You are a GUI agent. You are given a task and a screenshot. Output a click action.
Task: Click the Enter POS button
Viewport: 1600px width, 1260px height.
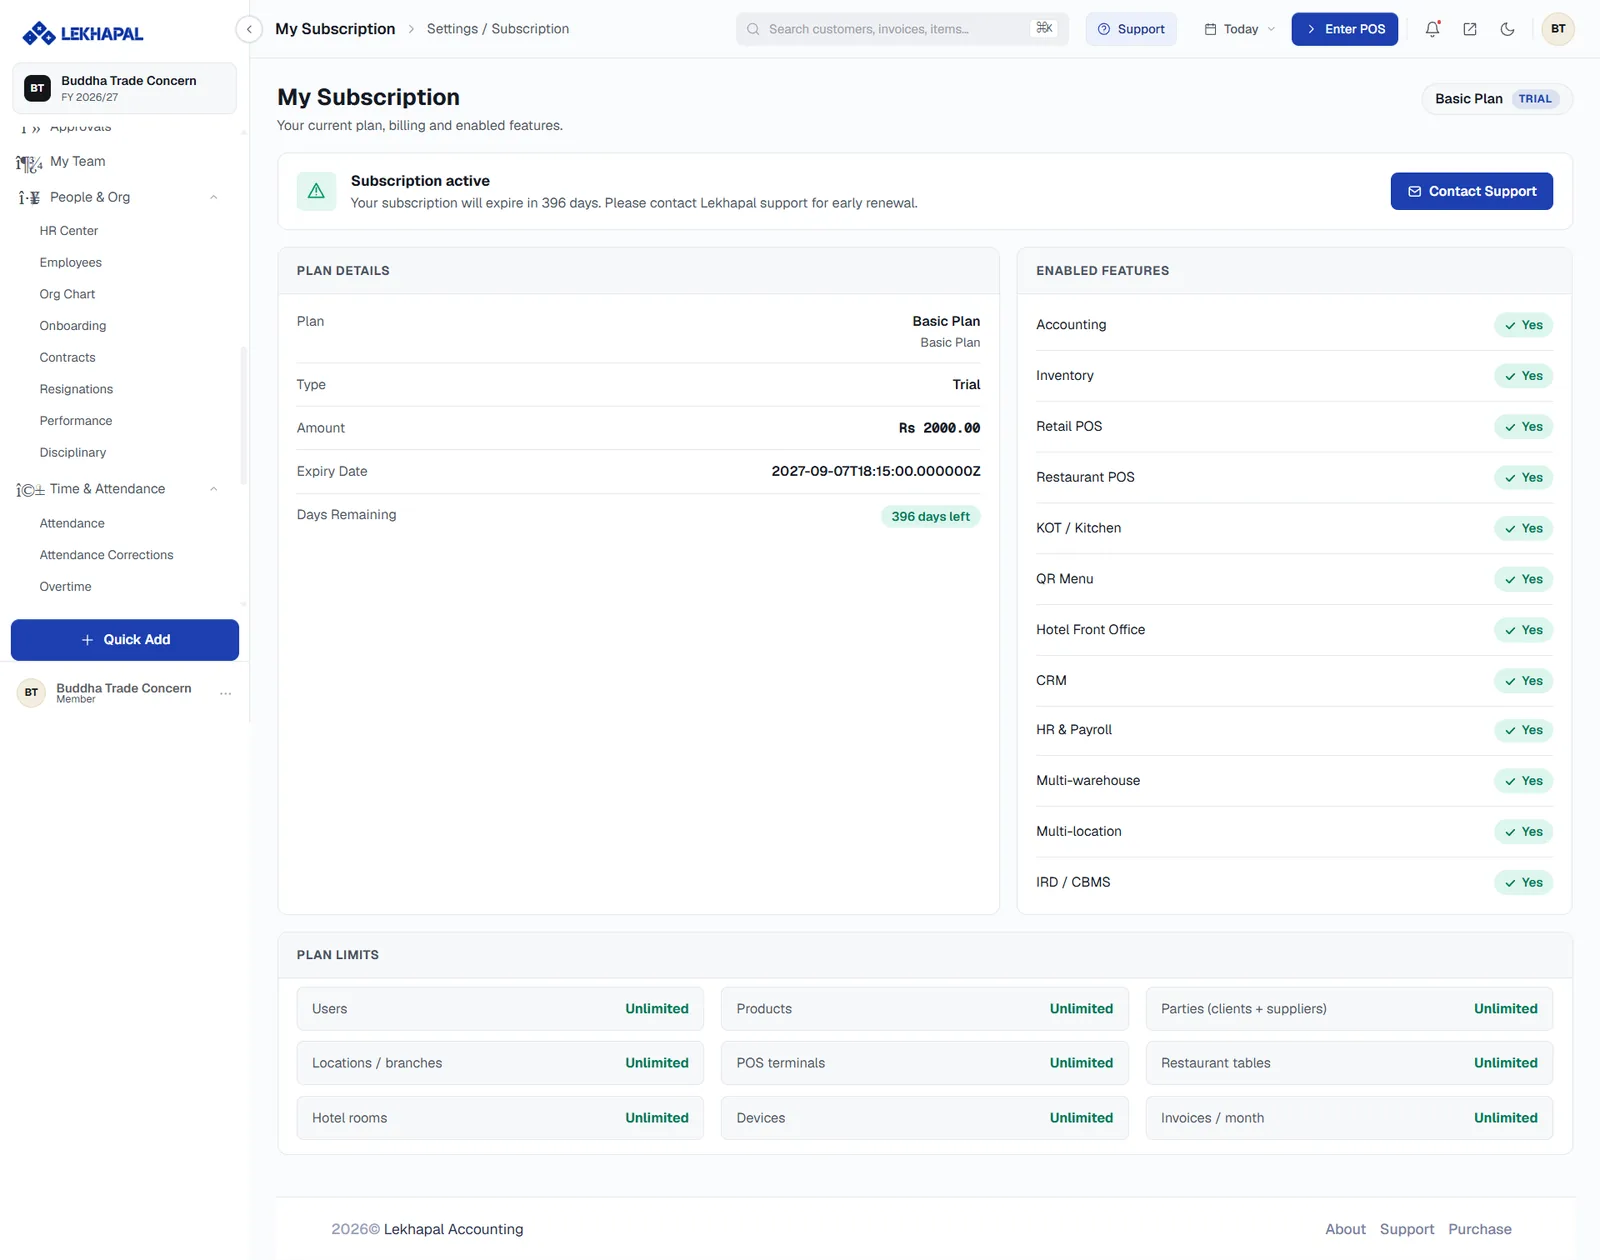(1344, 29)
